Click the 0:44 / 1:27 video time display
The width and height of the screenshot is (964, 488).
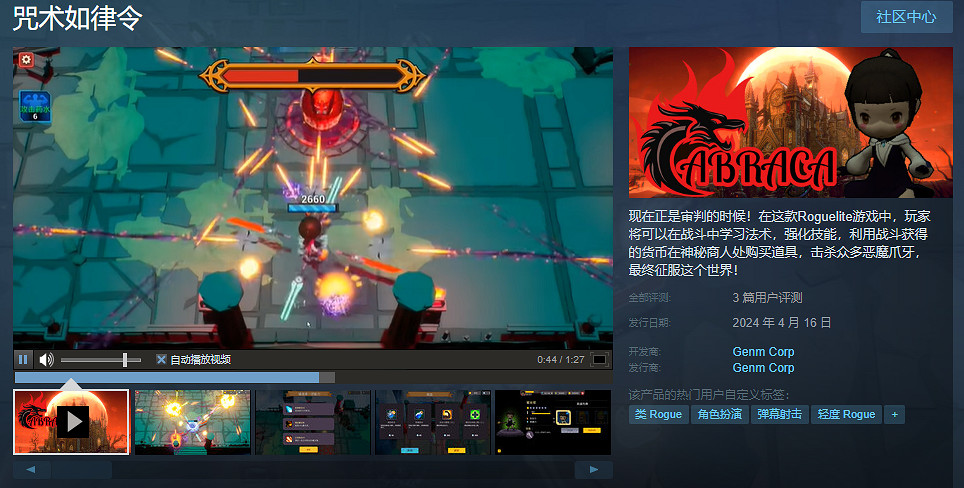[561, 360]
